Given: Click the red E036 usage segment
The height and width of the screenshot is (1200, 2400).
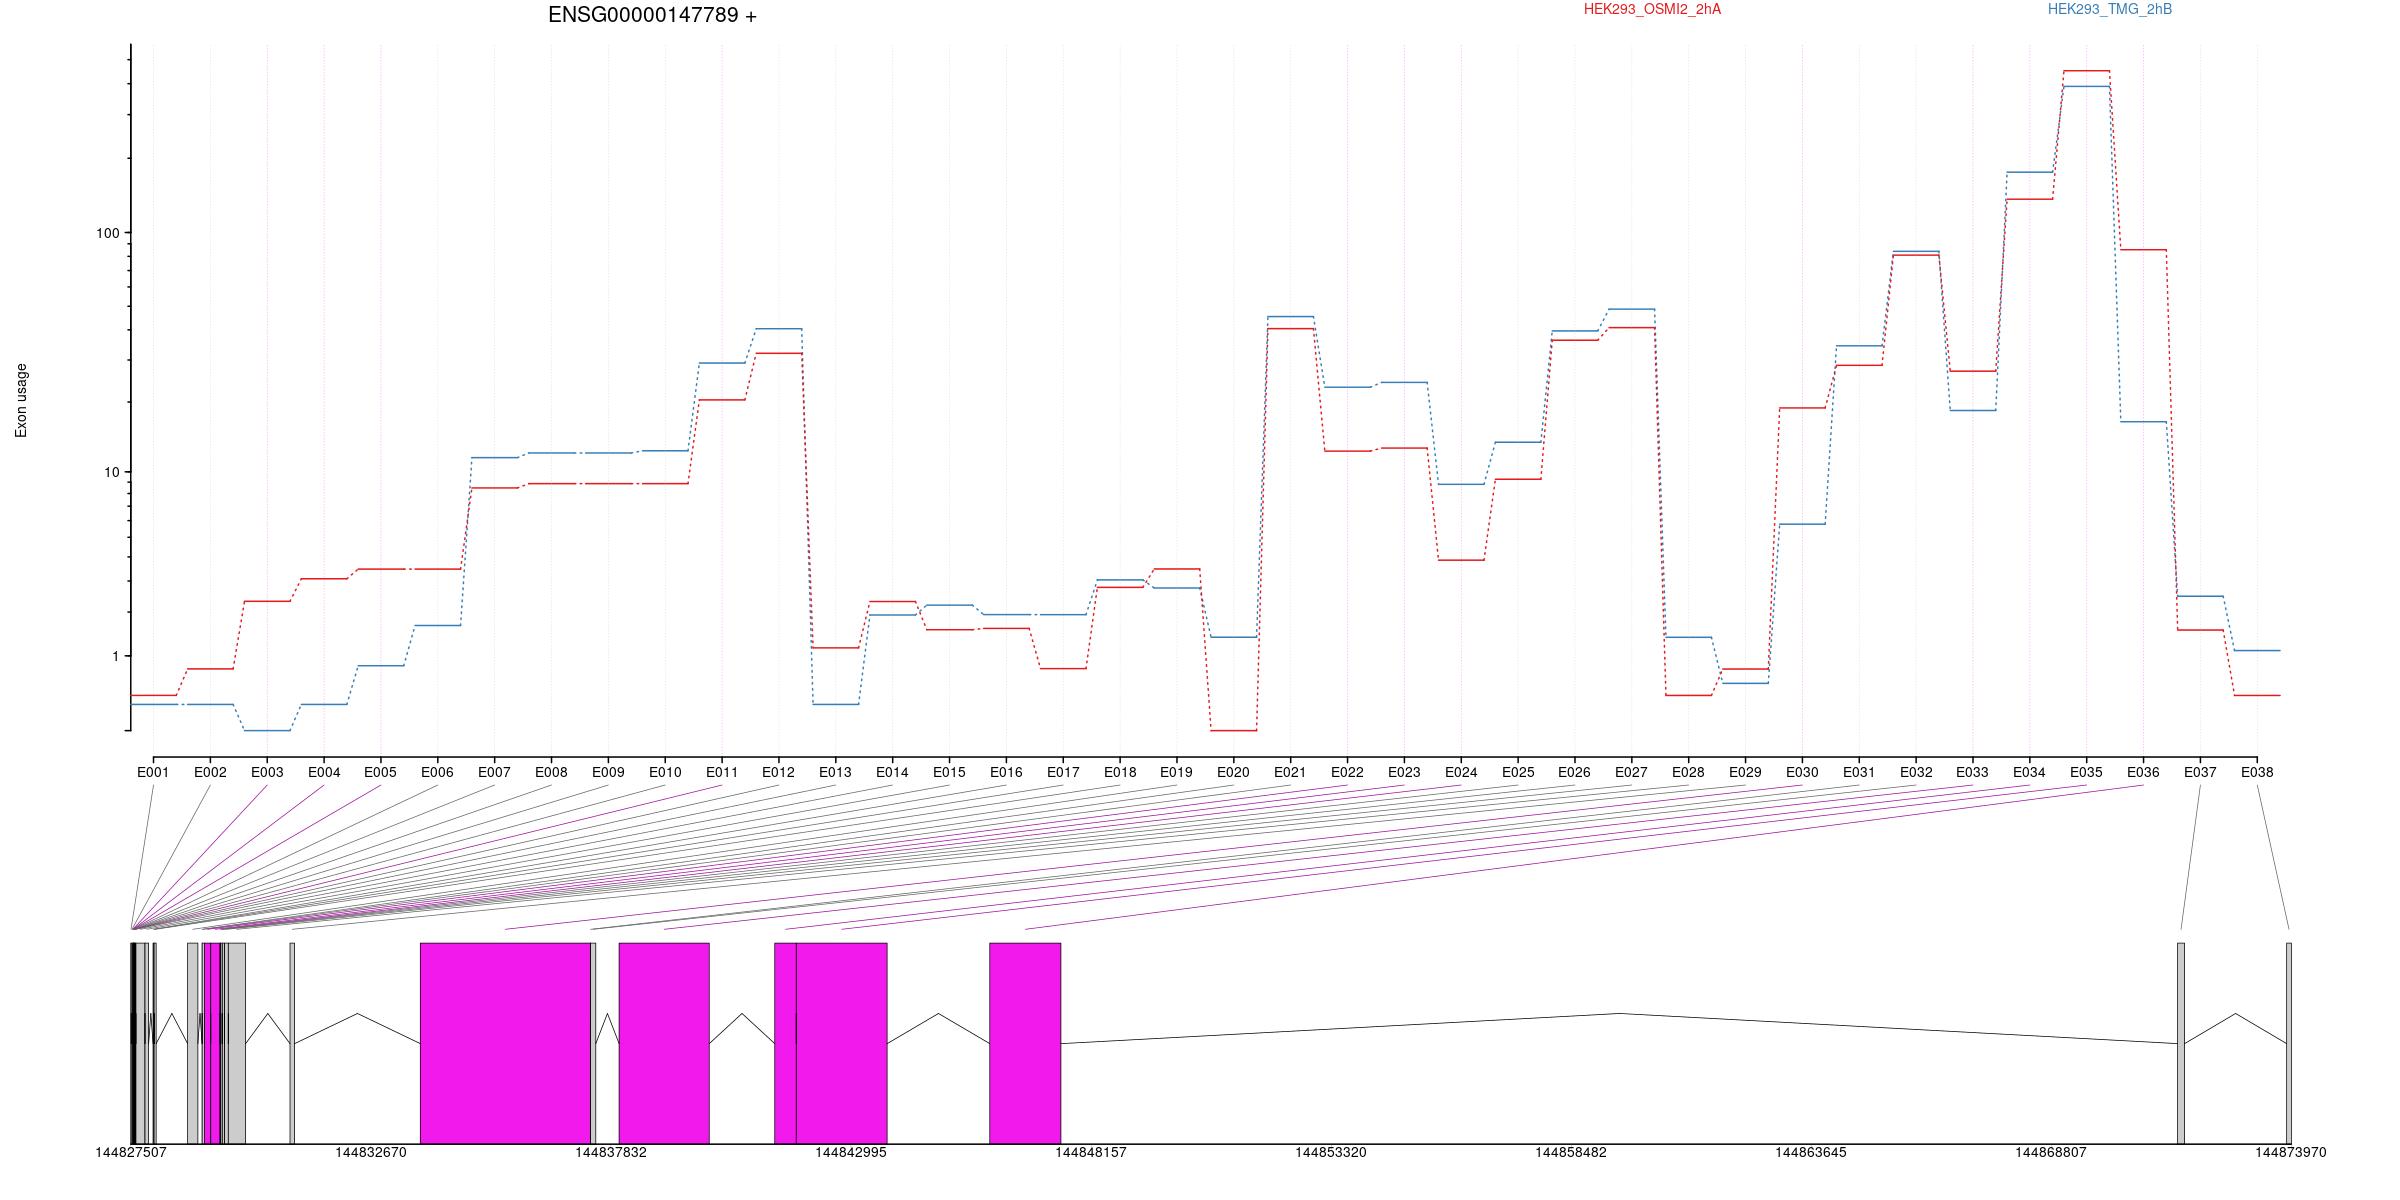Looking at the screenshot, I should (x=2143, y=250).
